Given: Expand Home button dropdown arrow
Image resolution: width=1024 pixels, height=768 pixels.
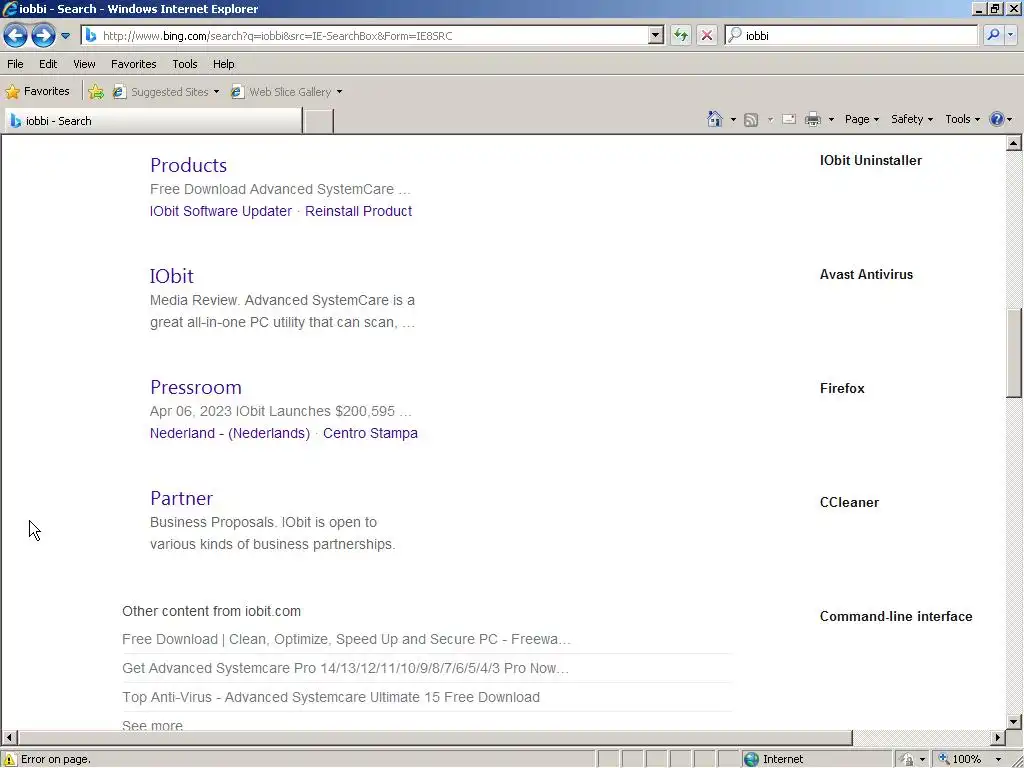Looking at the screenshot, I should coord(733,120).
